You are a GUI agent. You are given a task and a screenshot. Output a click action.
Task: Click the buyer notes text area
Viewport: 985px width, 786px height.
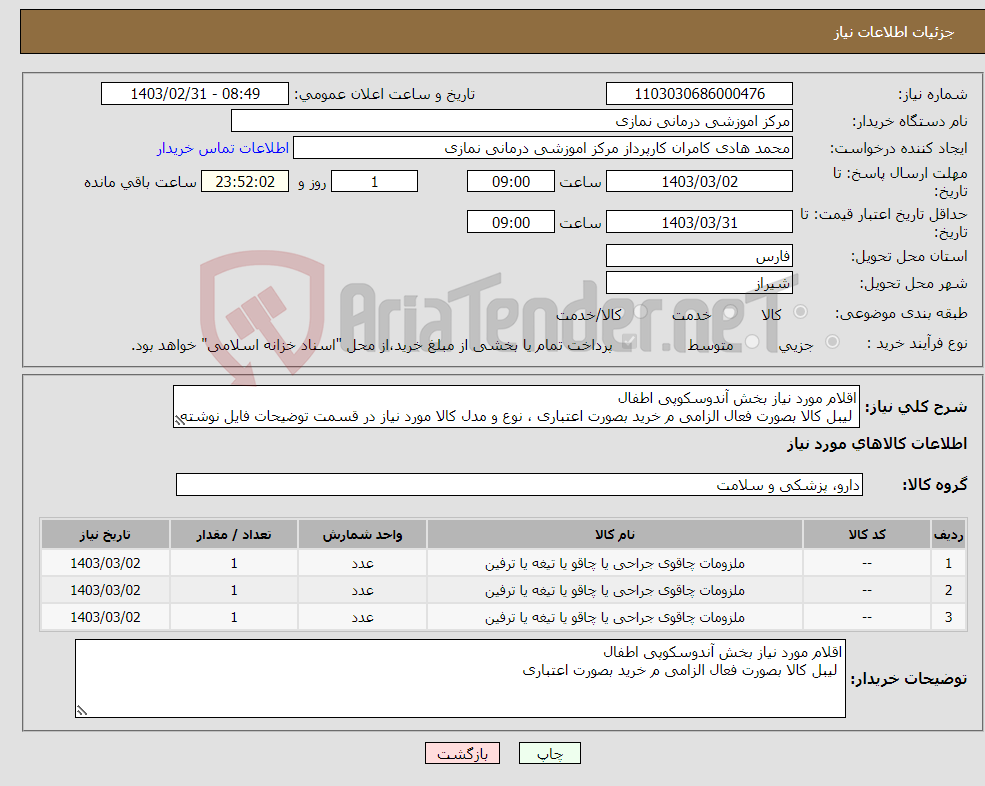460,679
